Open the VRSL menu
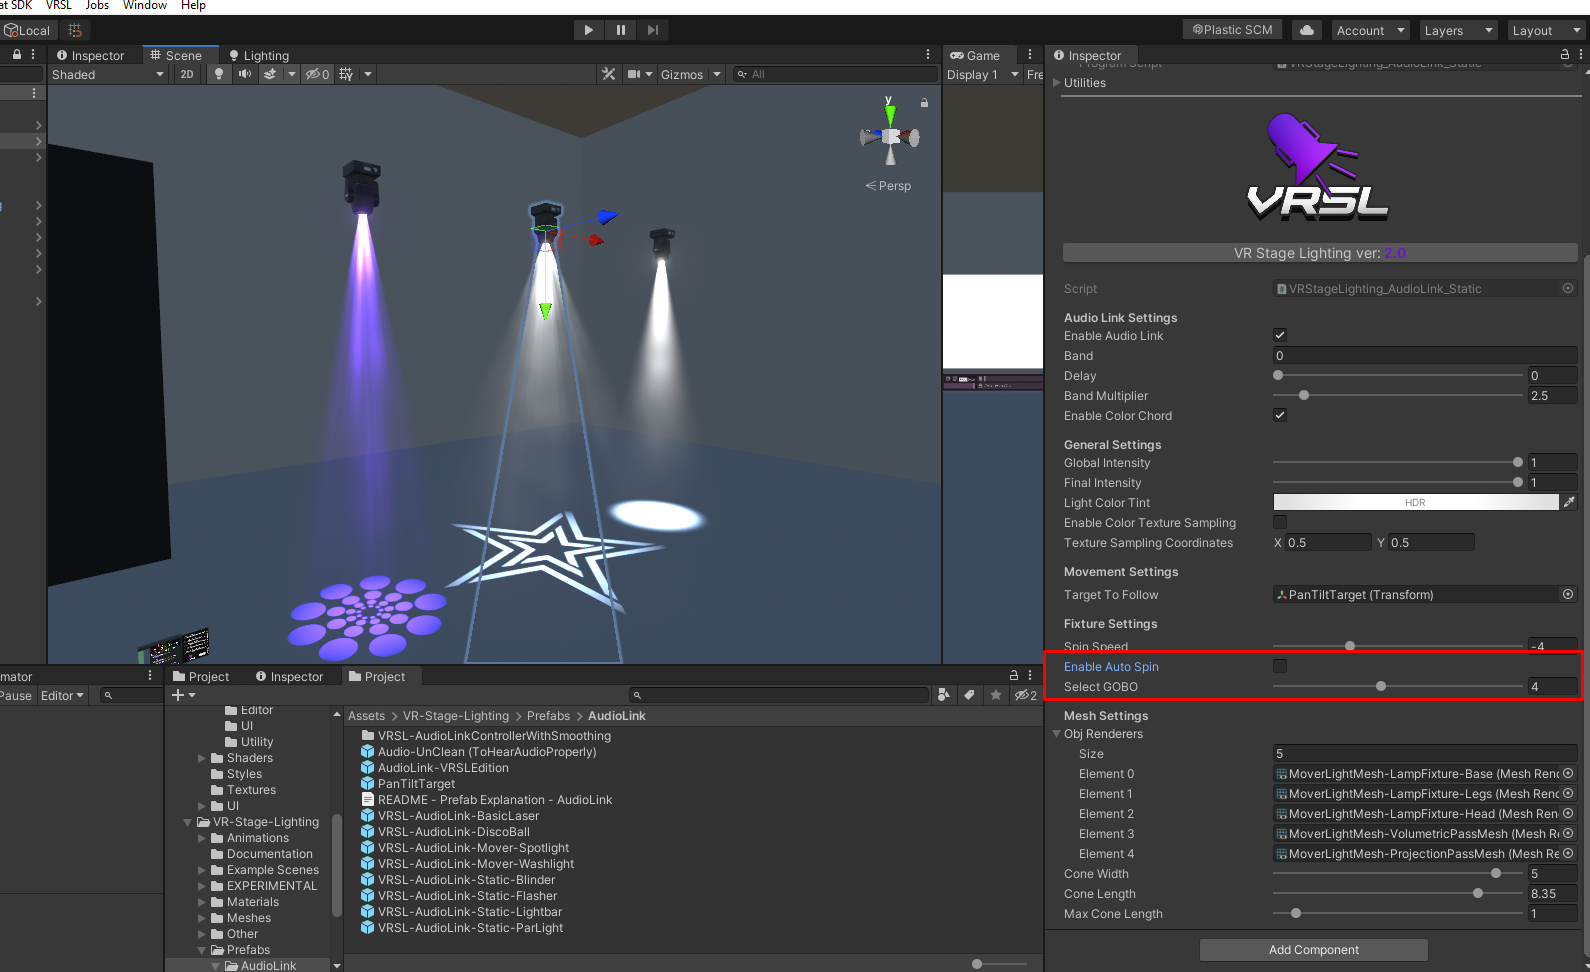1590x972 pixels. coord(59,6)
